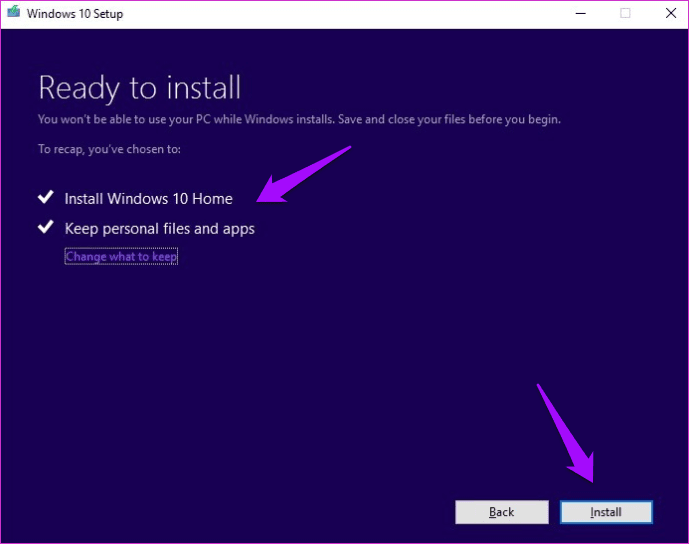Select the 'Install Windows 10 Home' text
689x544 pixels.
[x=149, y=199]
